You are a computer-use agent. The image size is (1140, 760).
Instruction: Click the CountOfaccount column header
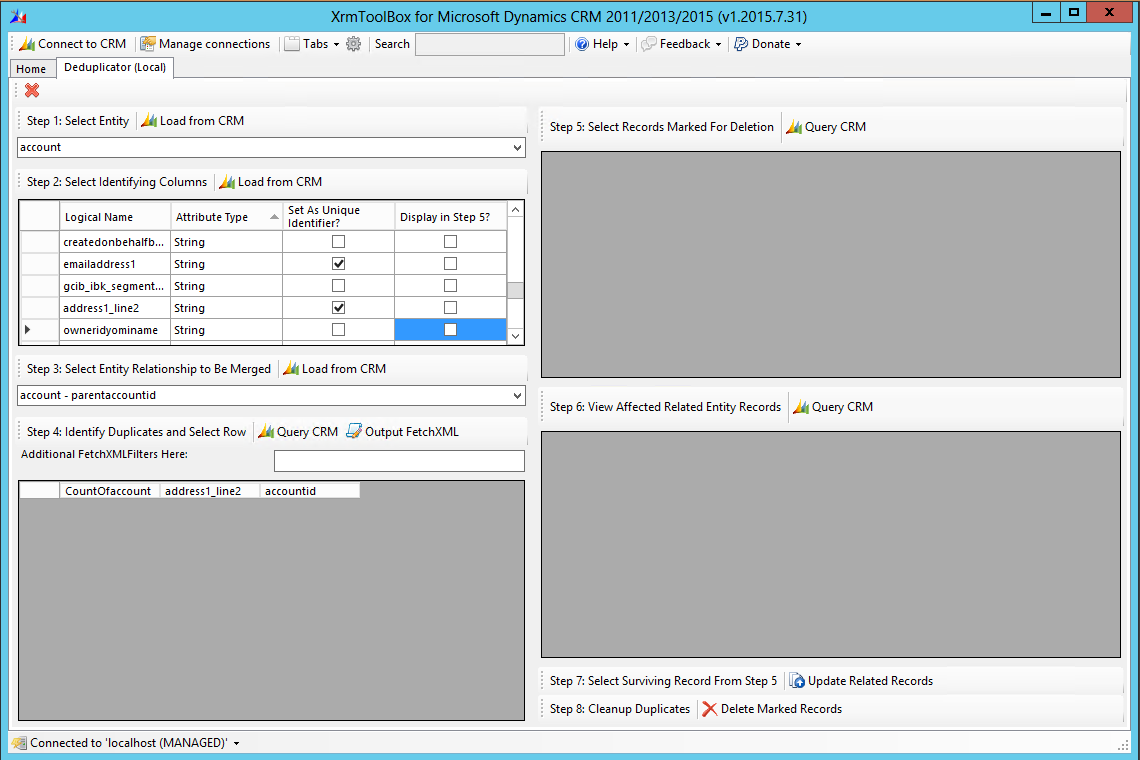click(109, 491)
